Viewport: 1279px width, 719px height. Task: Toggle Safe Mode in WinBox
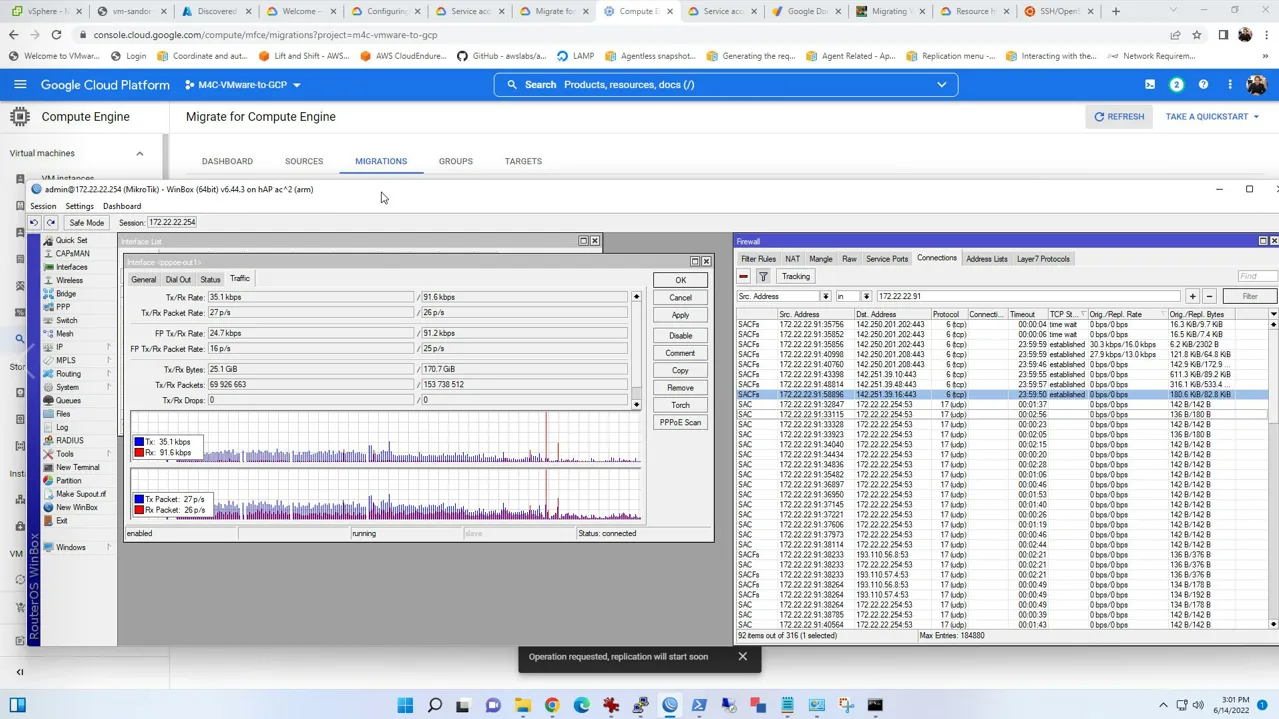(86, 223)
